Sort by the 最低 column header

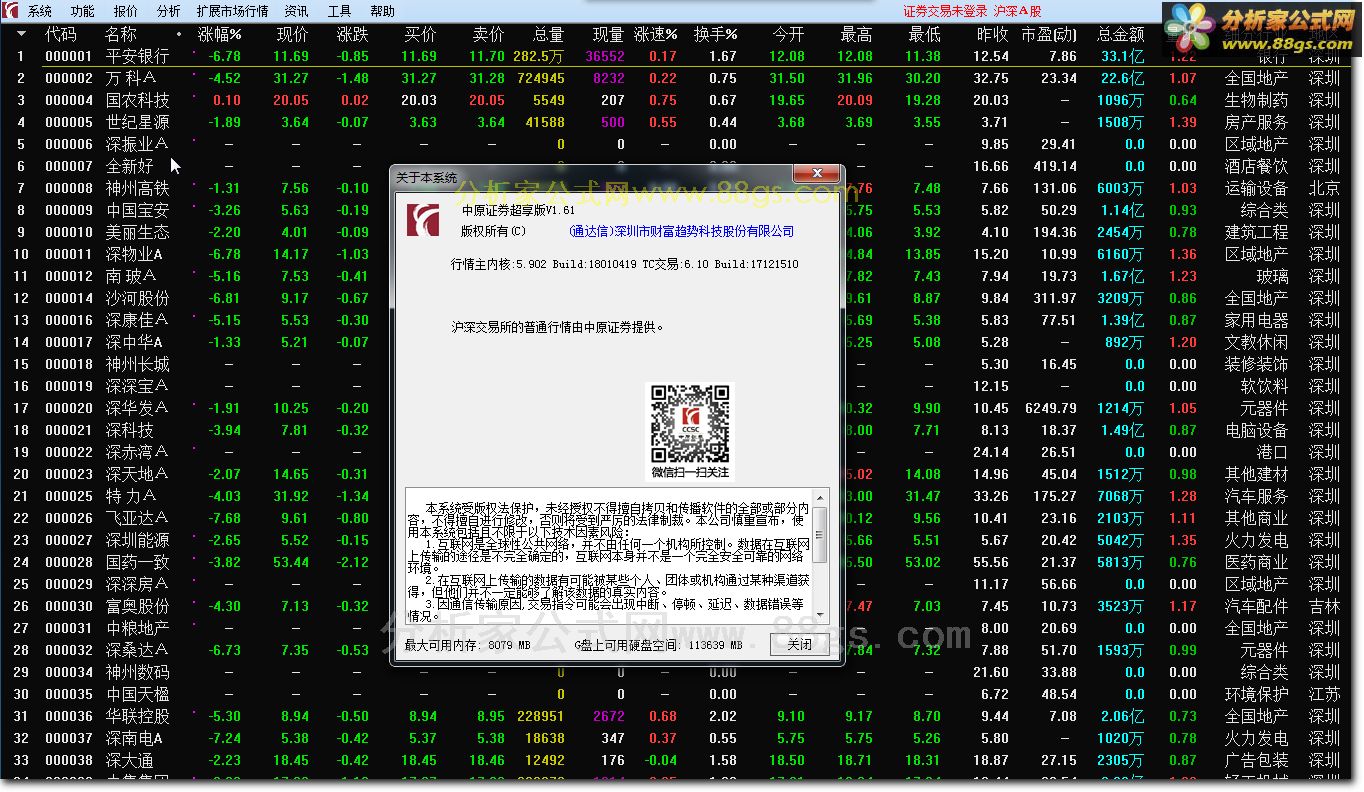point(924,34)
